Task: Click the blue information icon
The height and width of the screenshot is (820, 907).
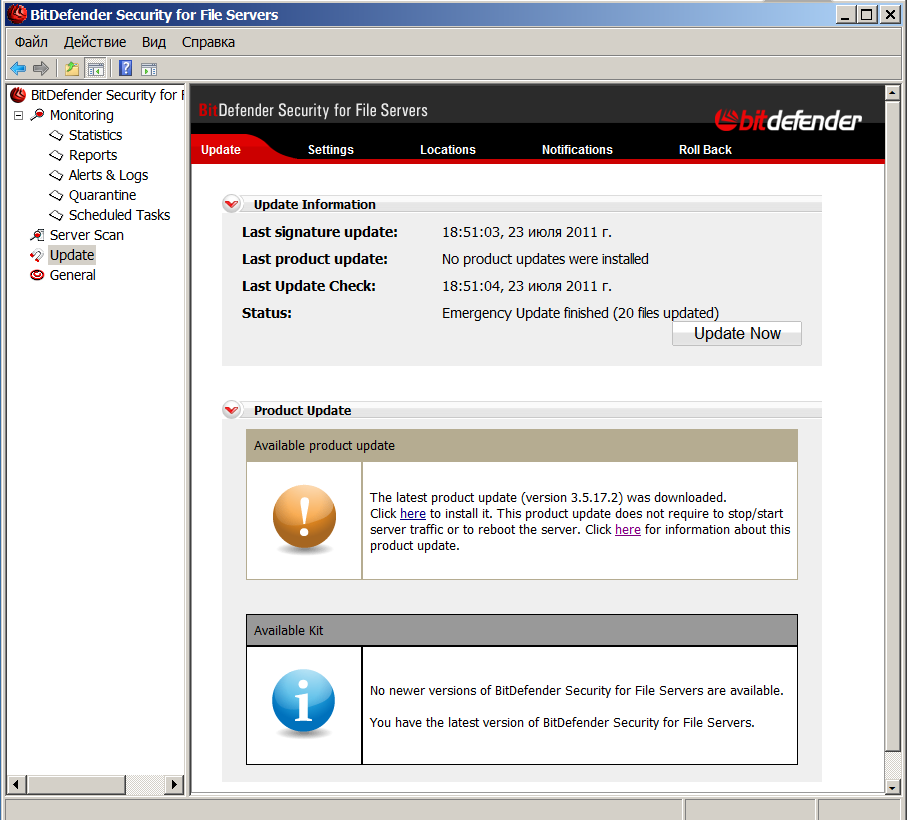Action: click(x=304, y=701)
